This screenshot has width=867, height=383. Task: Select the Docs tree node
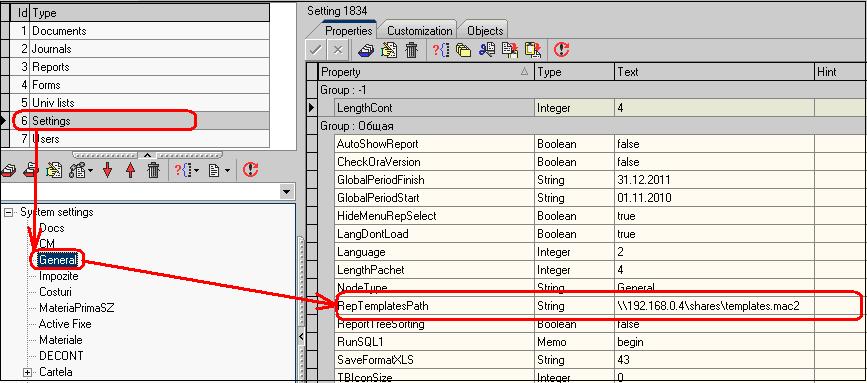pyautogui.click(x=51, y=228)
